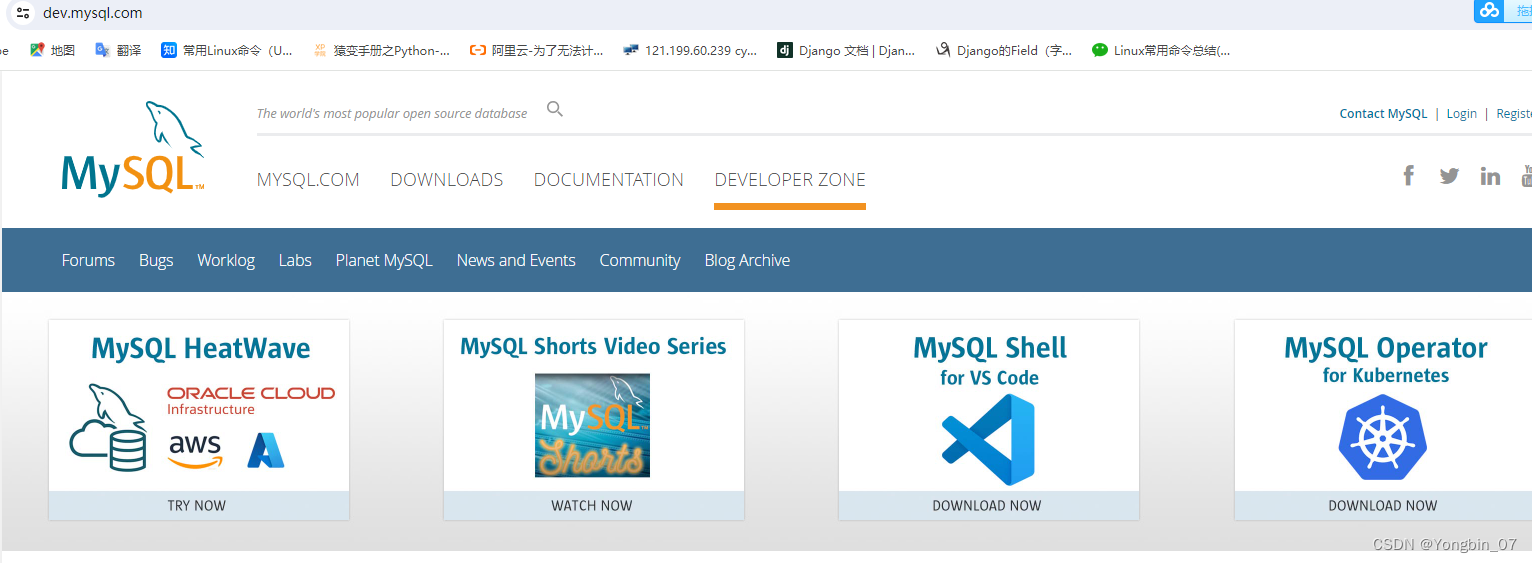Click the VS Code logo image
The image size is (1532, 563).
coord(988,440)
